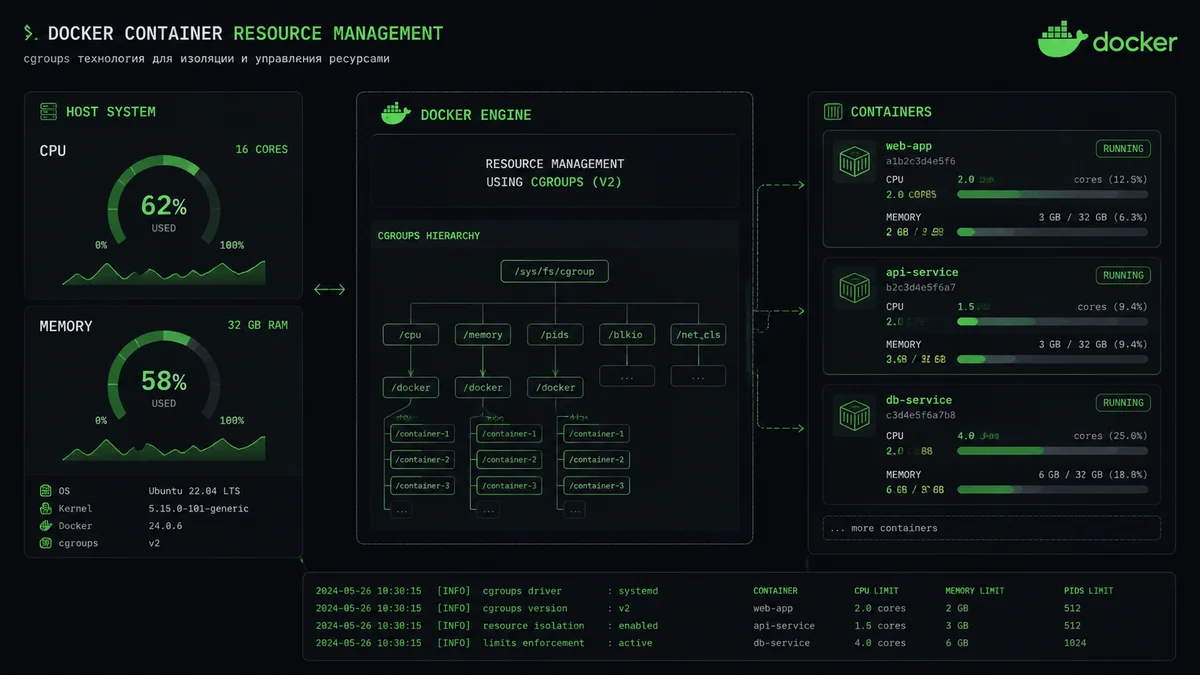Click the Docker Engine whale icon

(x=396, y=113)
